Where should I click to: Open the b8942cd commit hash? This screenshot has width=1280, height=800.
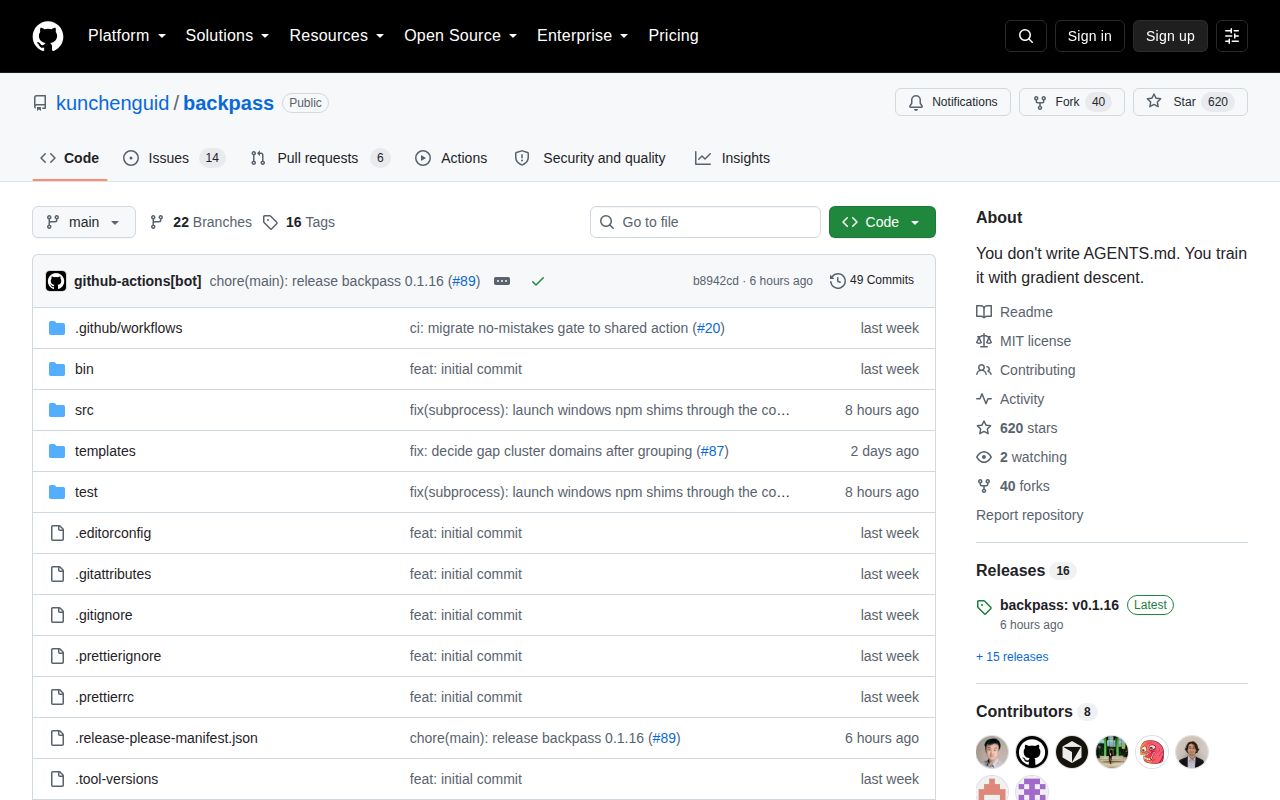pyautogui.click(x=716, y=281)
